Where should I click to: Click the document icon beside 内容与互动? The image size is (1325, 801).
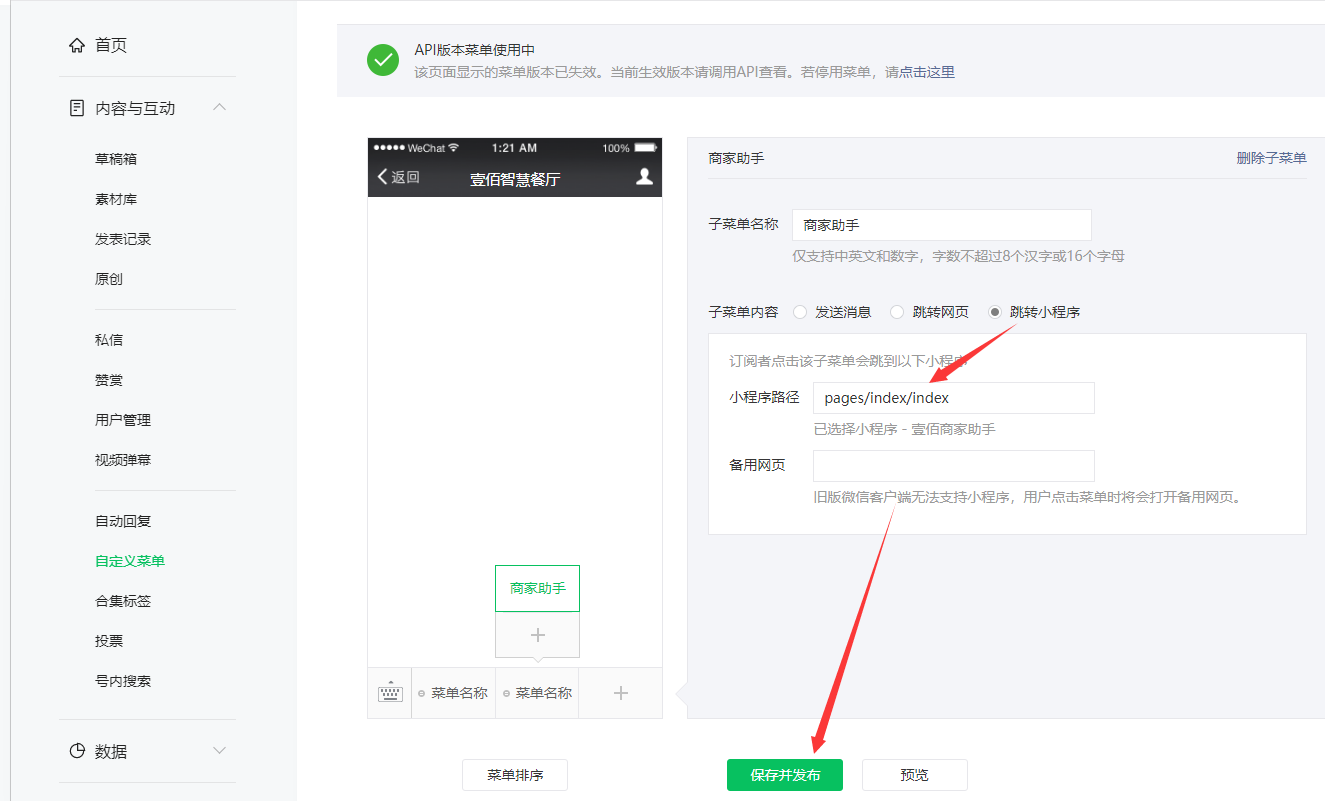[x=77, y=108]
